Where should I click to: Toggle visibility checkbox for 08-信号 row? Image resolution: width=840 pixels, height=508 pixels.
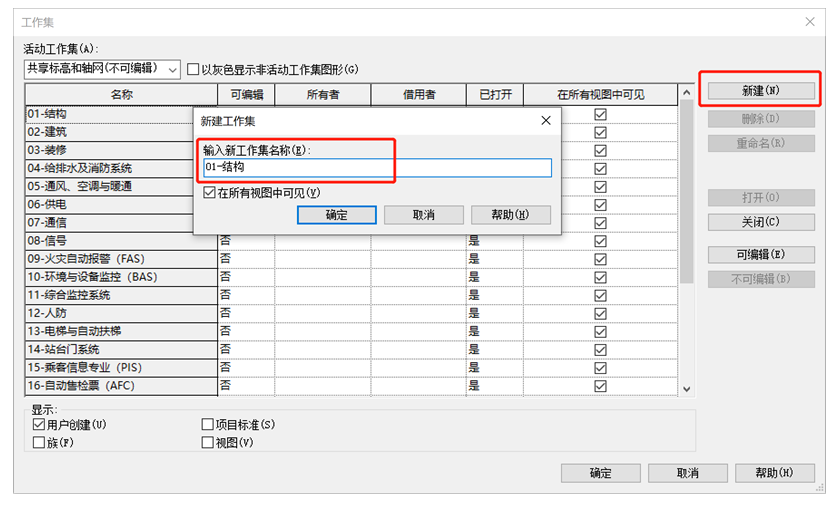601,241
